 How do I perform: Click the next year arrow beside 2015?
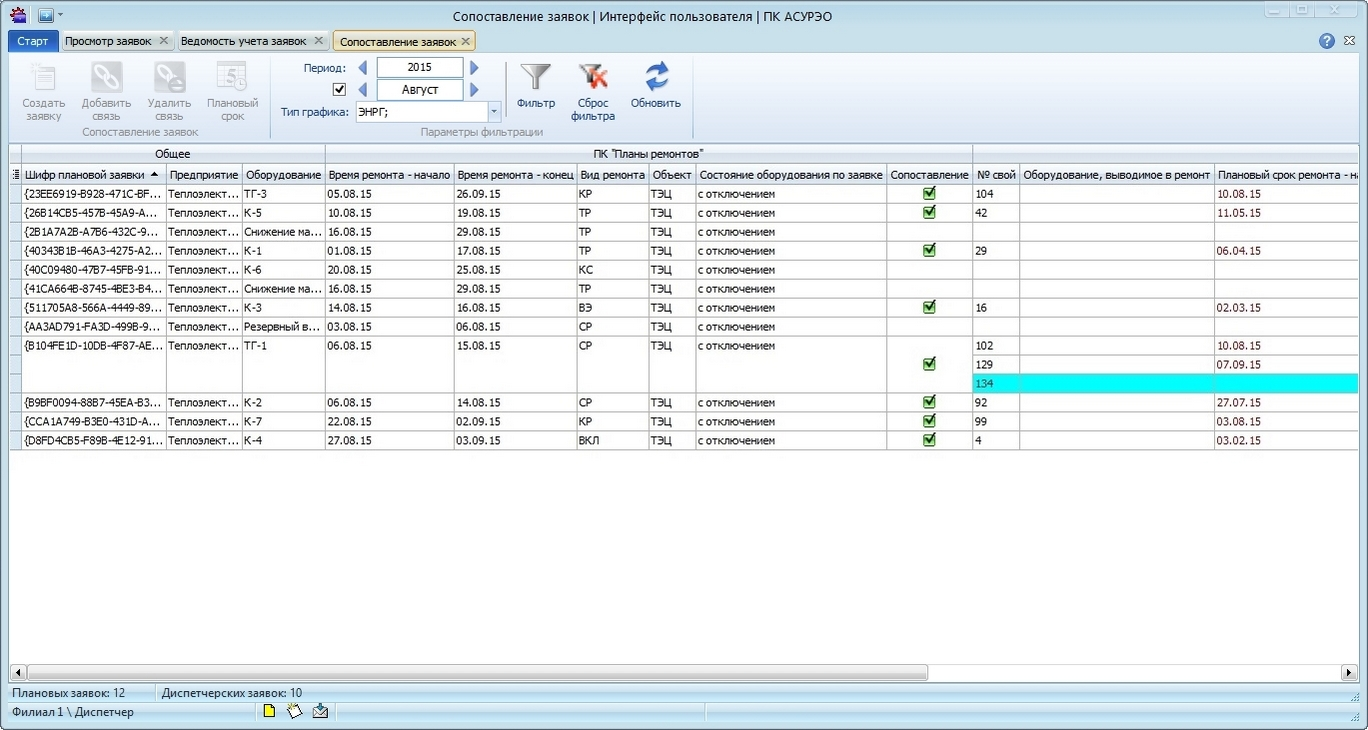click(474, 68)
